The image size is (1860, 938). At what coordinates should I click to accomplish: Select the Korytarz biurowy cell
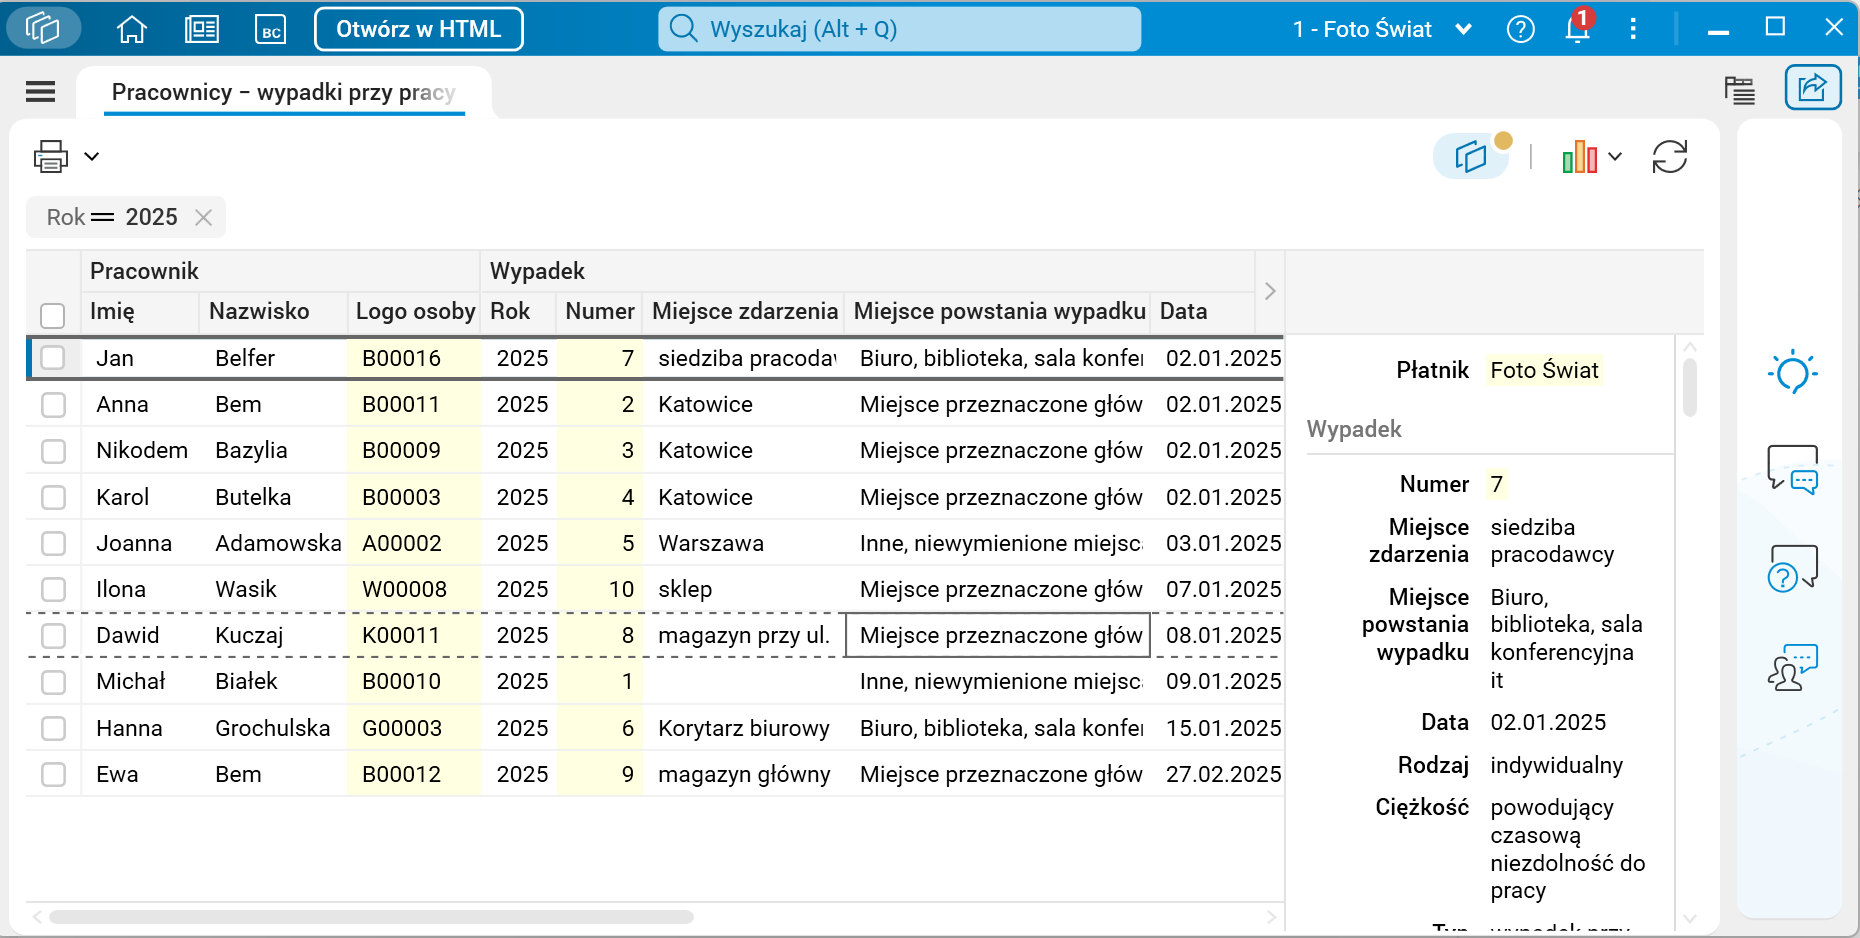pyautogui.click(x=744, y=728)
